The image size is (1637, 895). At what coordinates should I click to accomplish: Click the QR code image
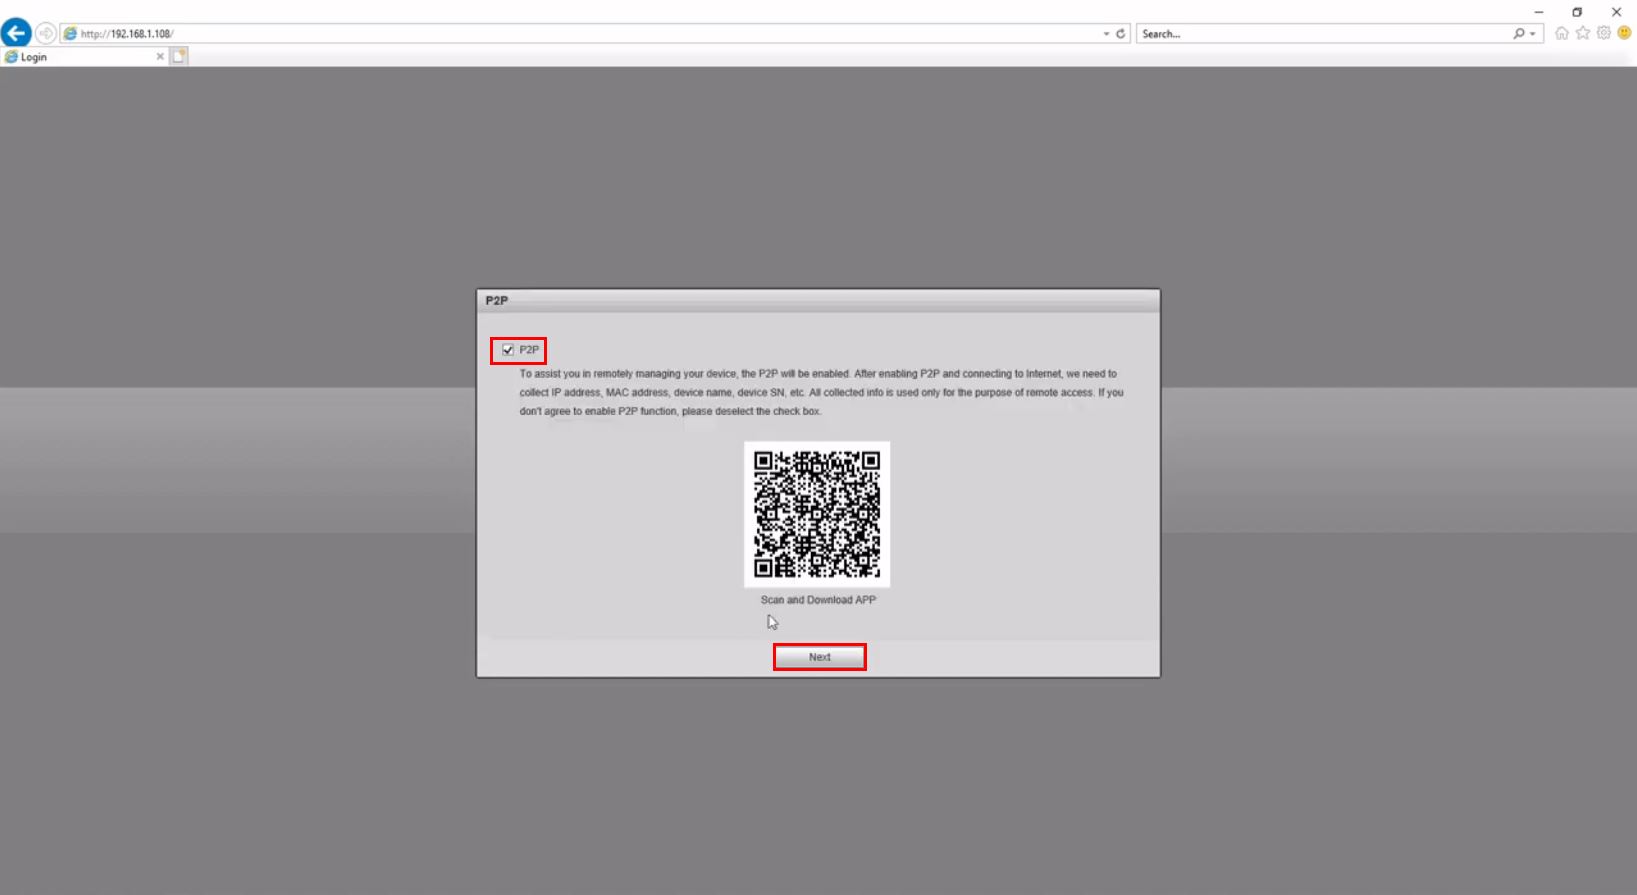pos(817,514)
